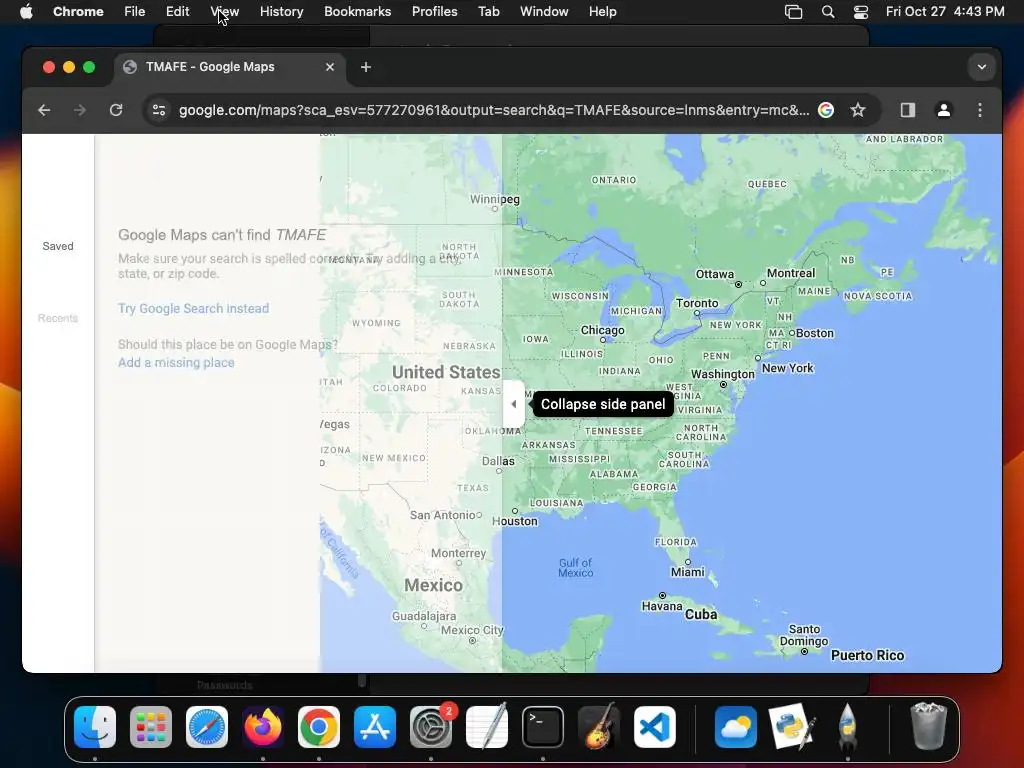Open Saved in Maps sidebar
Viewport: 1024px width, 768px height.
pos(58,246)
